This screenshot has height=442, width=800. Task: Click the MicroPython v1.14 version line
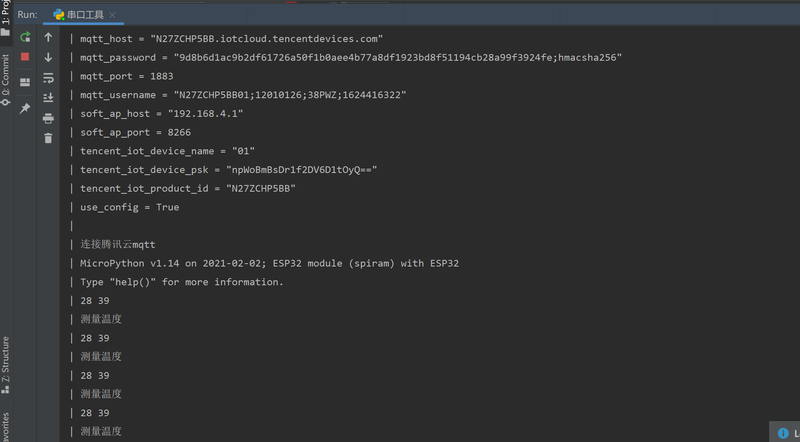269,263
